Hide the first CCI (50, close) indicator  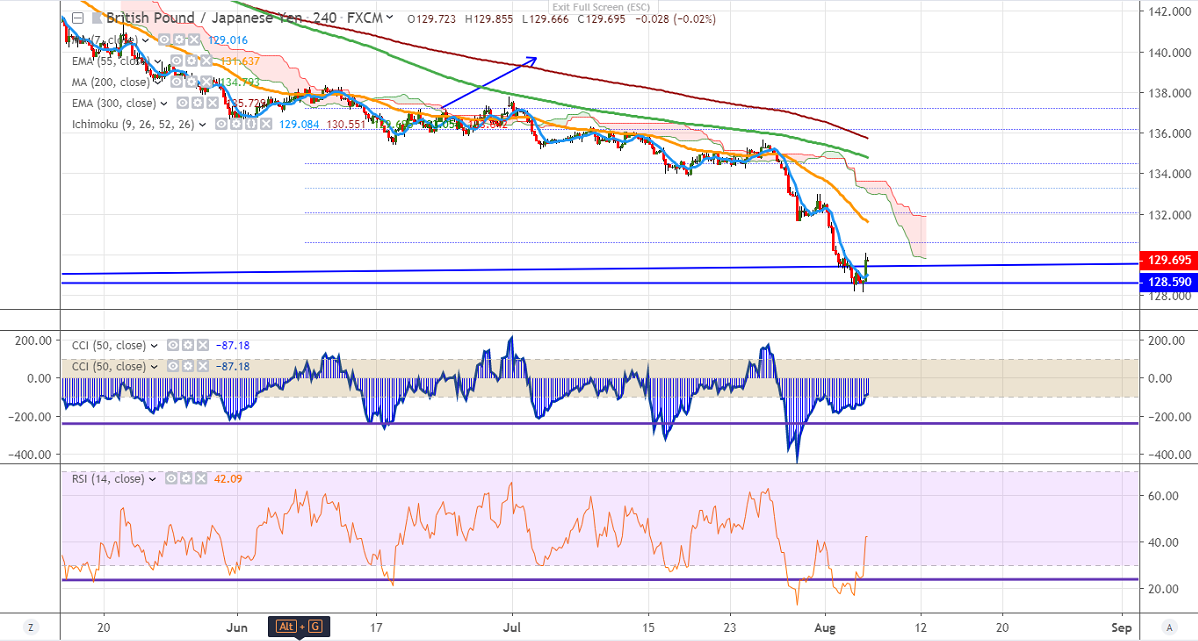click(173, 345)
